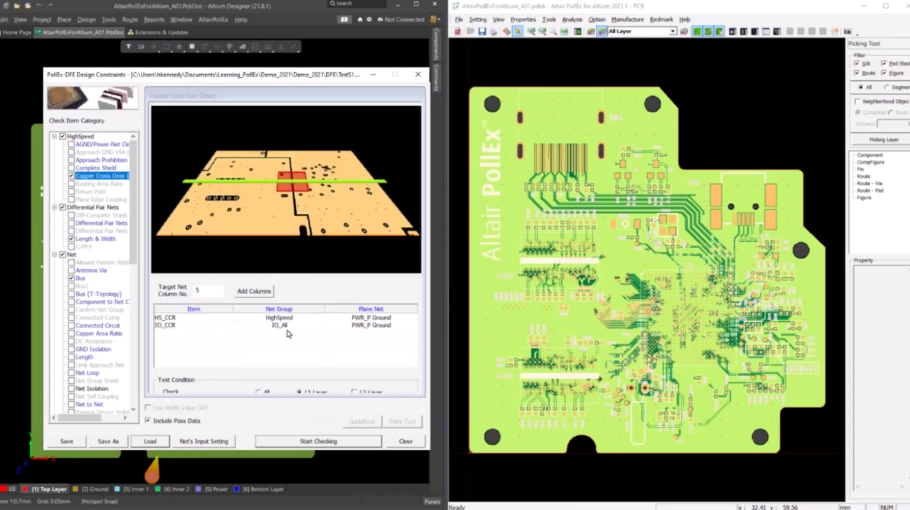Open the AltairPollEx menu in Altium
Image resolution: width=910 pixels, height=510 pixels.
[213, 19]
